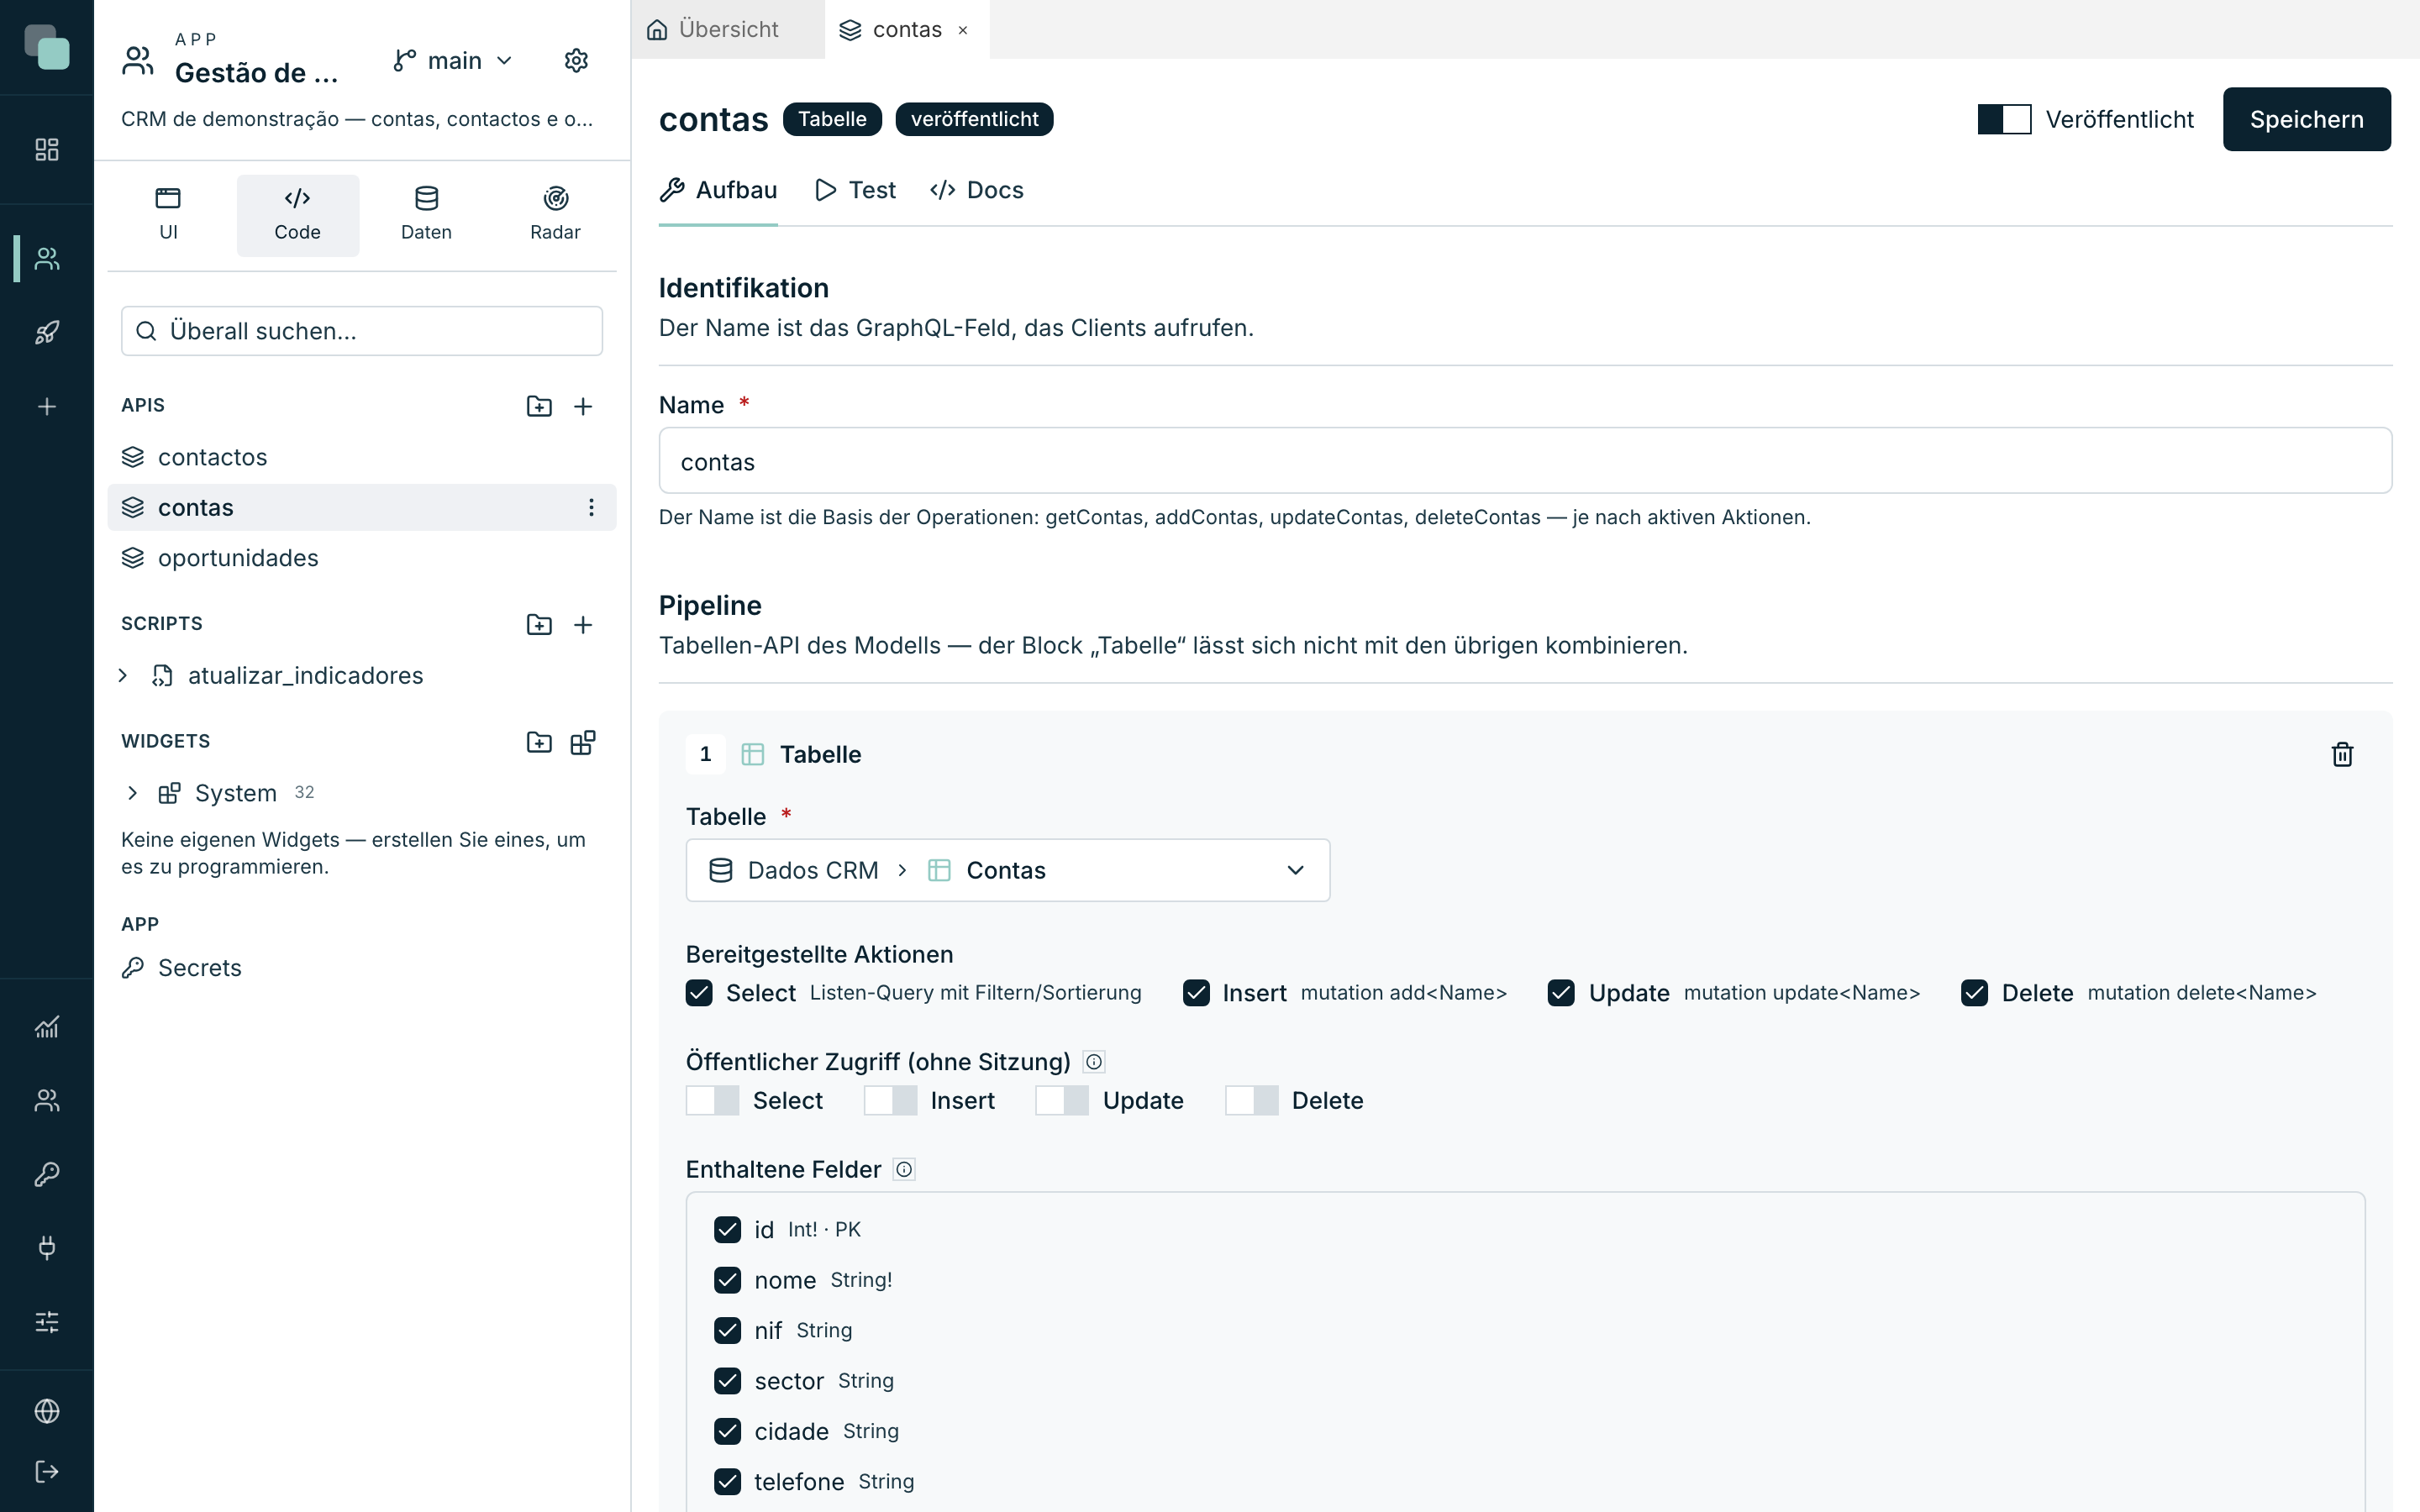Viewport: 2420px width, 1512px height.
Task: Open the Tabelle selection dropdown
Action: (1007, 870)
